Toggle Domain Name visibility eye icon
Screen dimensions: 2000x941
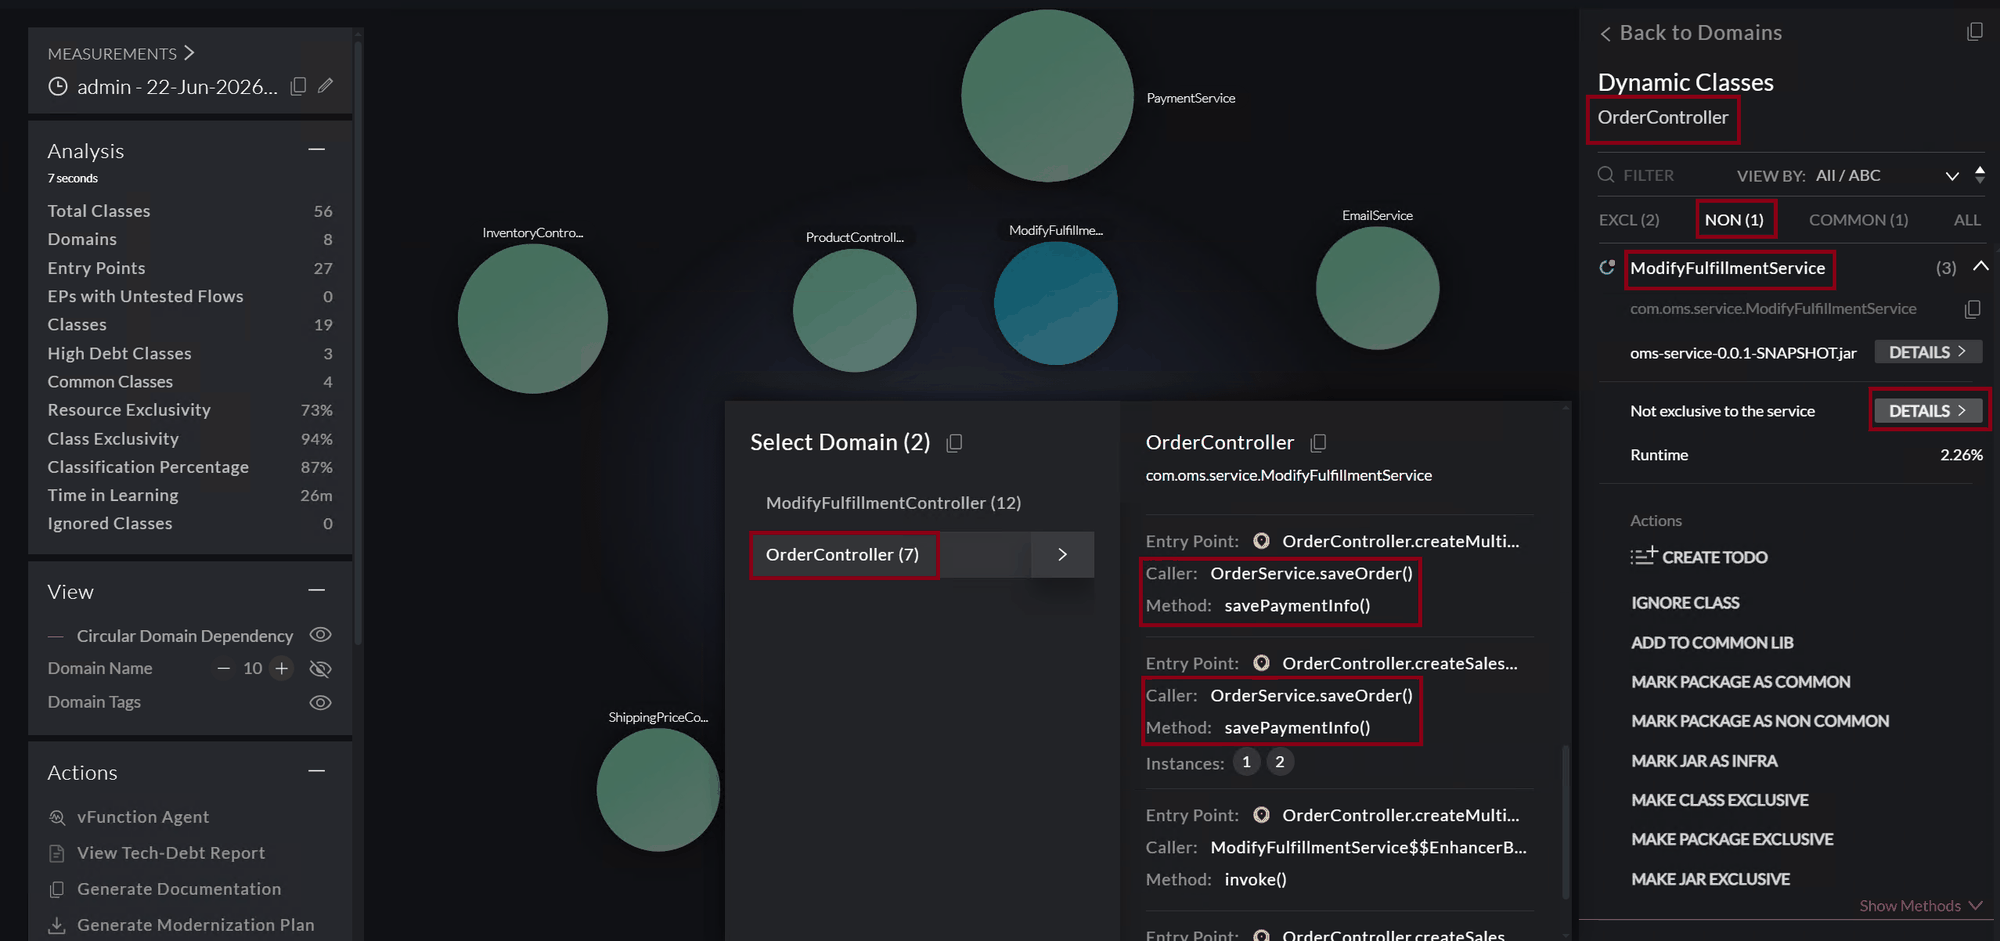click(x=320, y=668)
